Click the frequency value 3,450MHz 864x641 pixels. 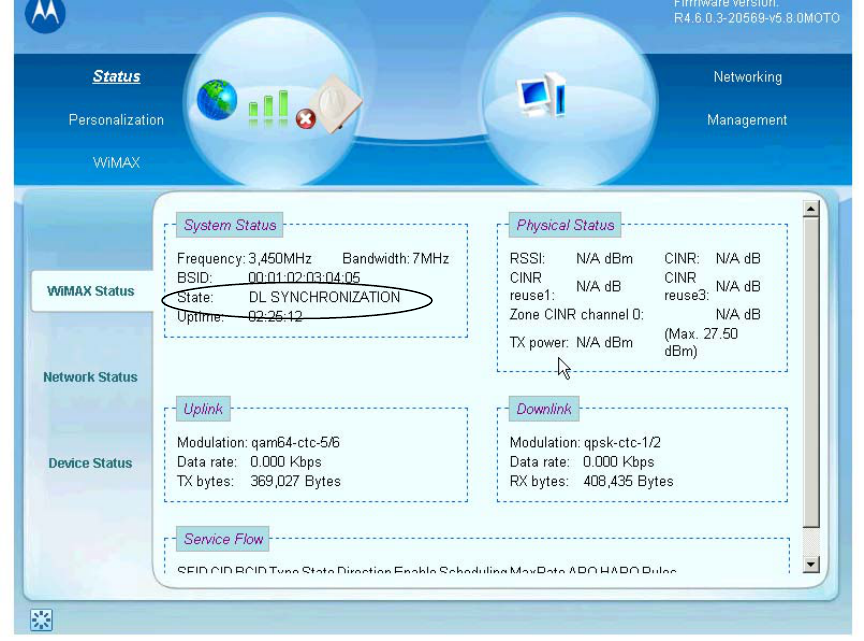[280, 258]
